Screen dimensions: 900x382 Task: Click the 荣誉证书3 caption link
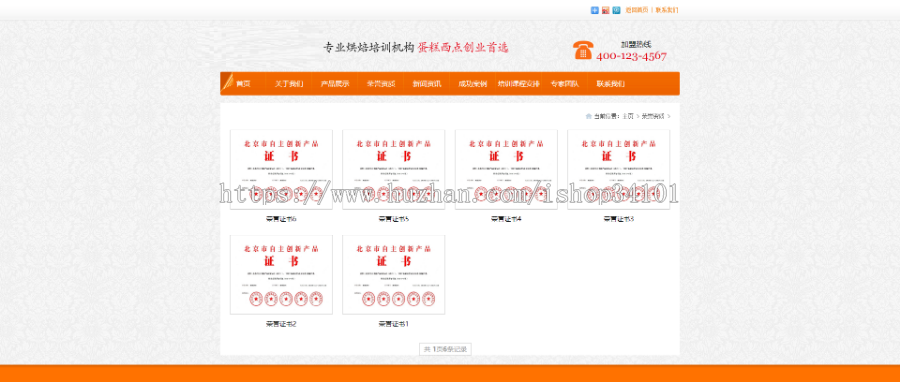coord(619,219)
